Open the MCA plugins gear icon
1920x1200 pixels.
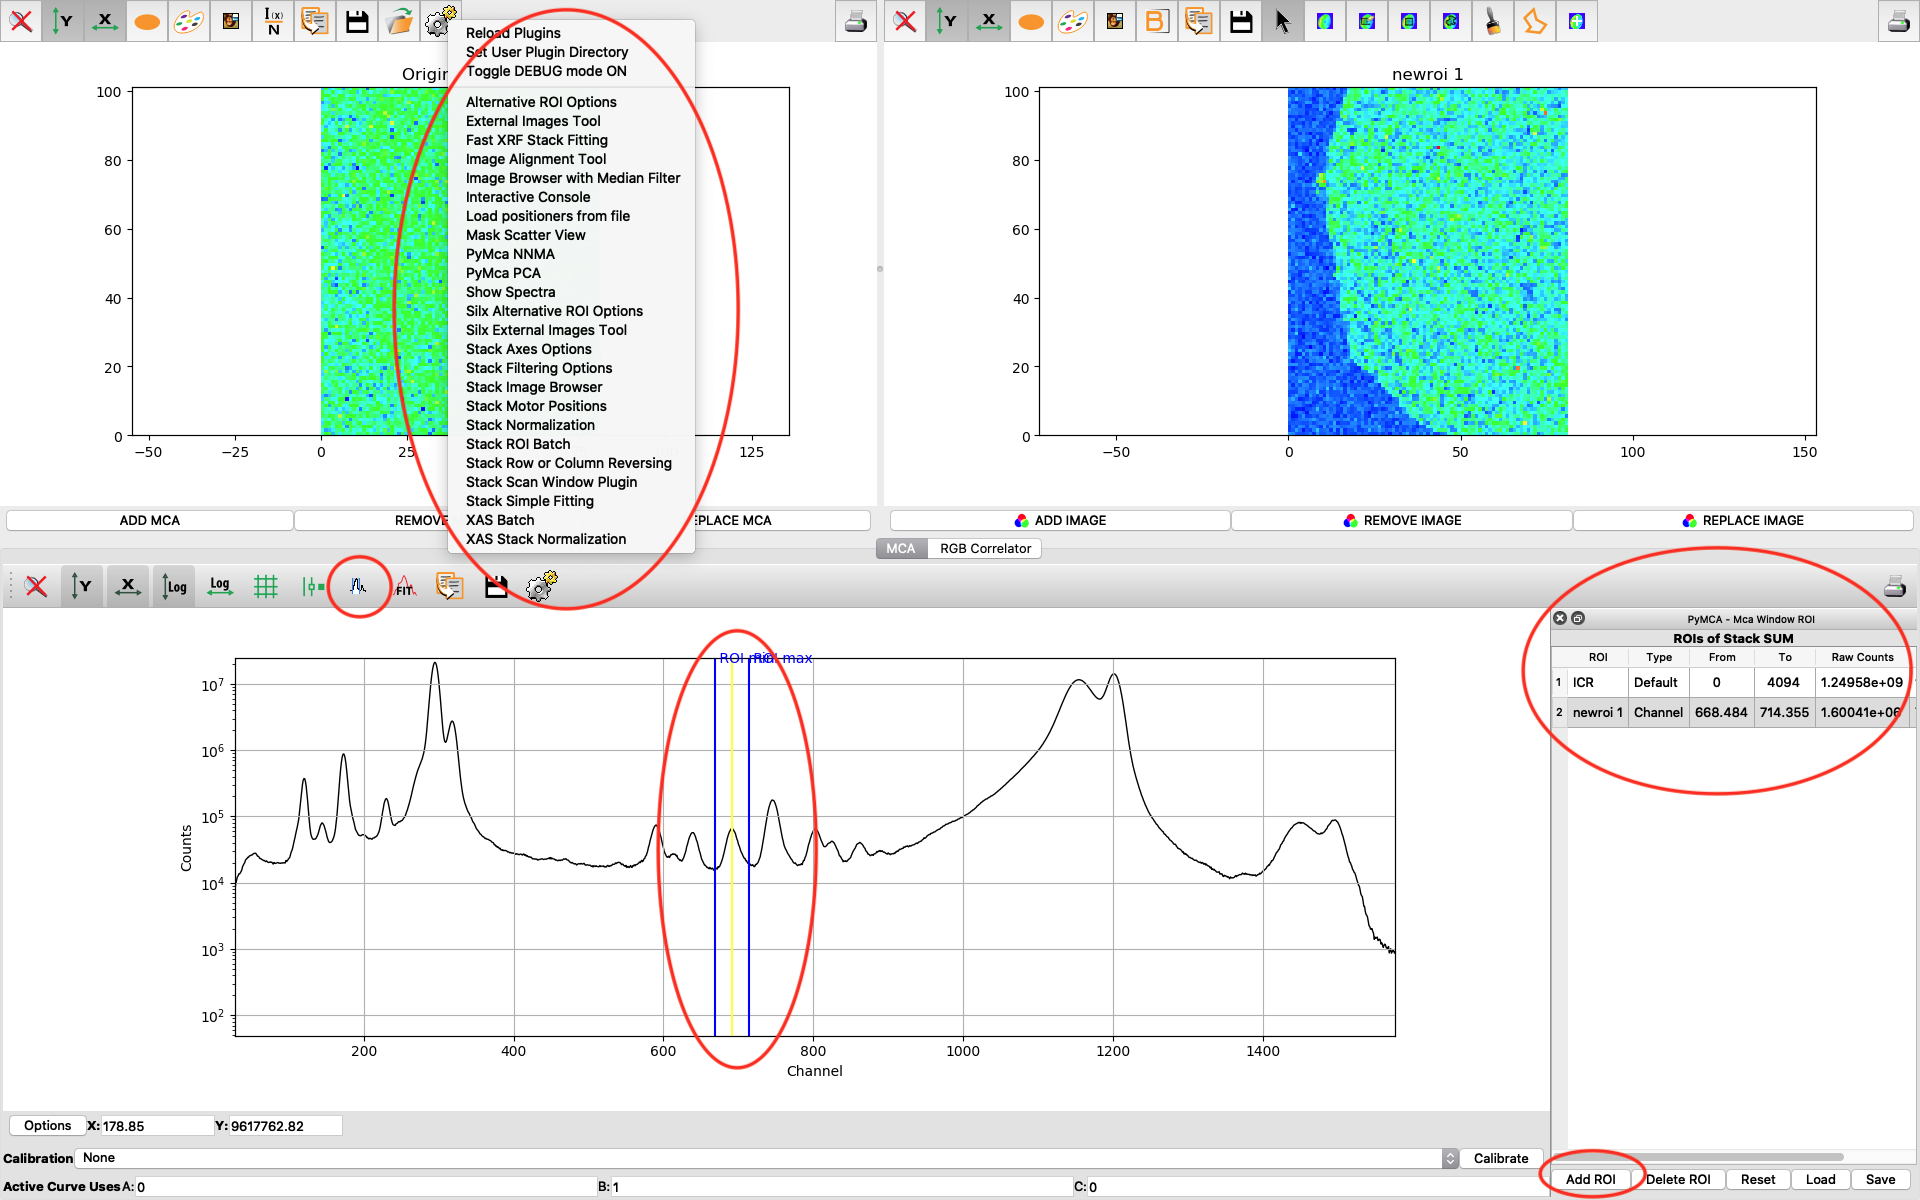coord(541,586)
